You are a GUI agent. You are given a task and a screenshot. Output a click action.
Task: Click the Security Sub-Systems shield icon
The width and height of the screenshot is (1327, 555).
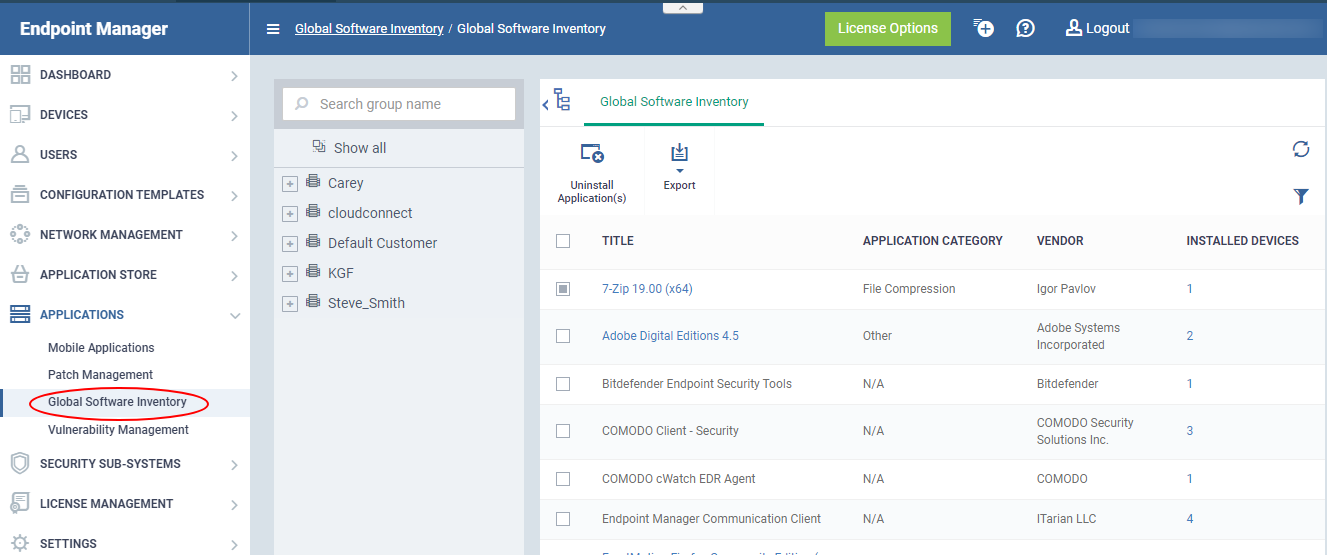pyautogui.click(x=20, y=464)
